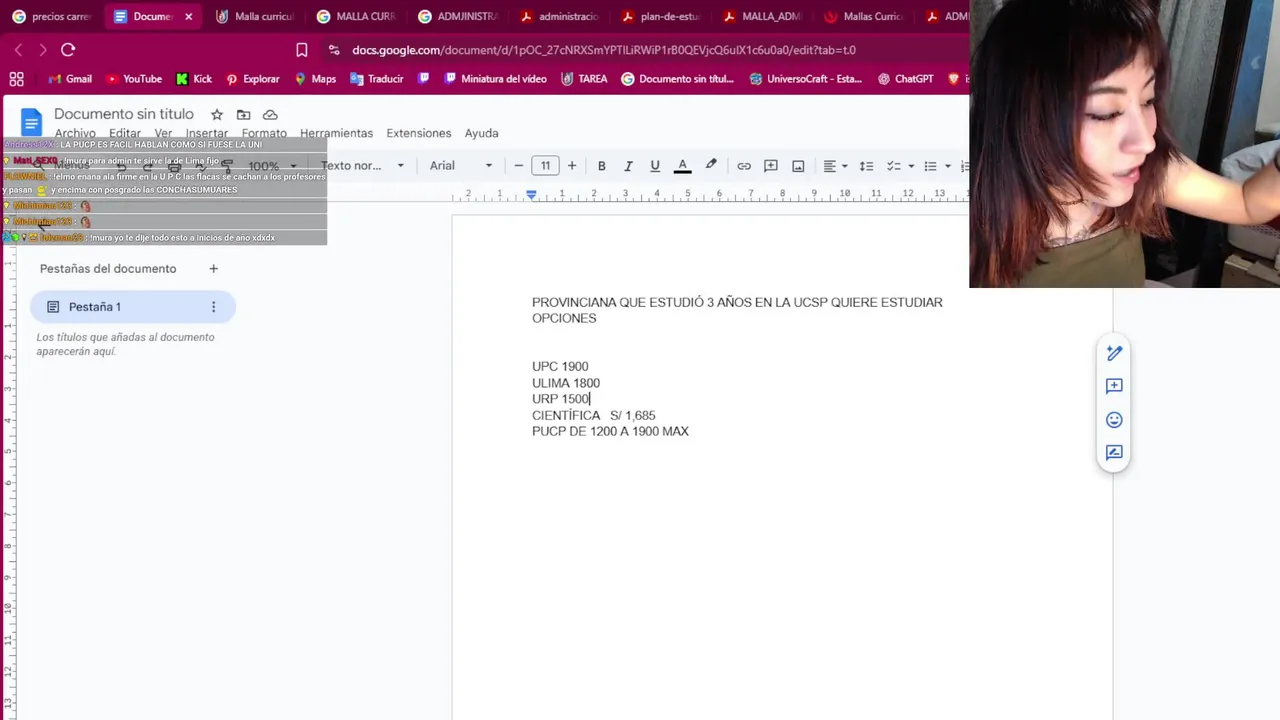Screen dimensions: 1280x720
Task: Open the Gmail bookmark
Action: 70,79
